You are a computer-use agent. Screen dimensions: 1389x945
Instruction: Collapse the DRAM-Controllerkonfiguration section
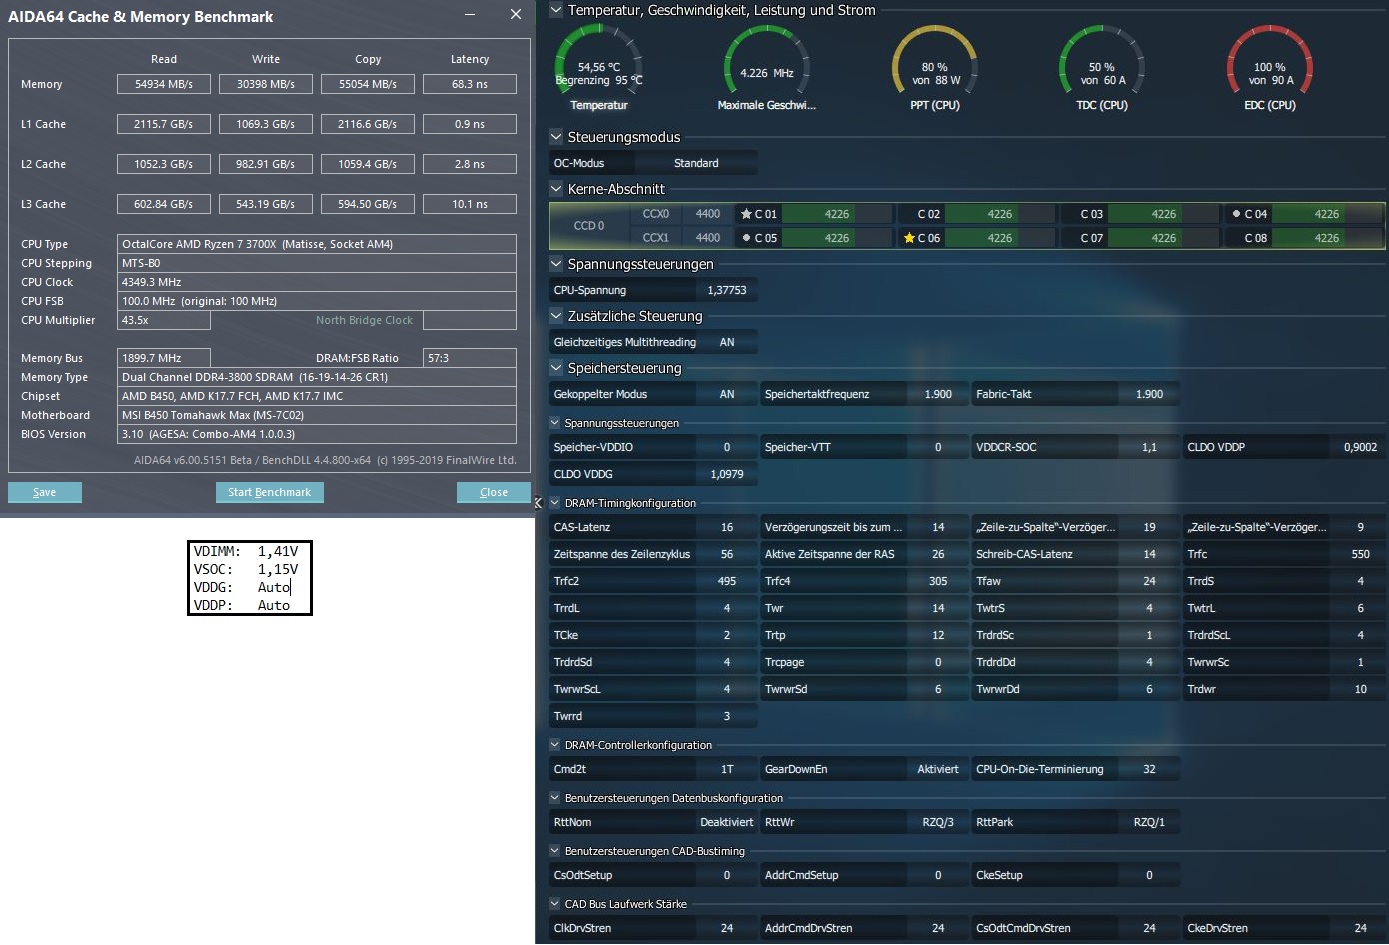tap(555, 745)
